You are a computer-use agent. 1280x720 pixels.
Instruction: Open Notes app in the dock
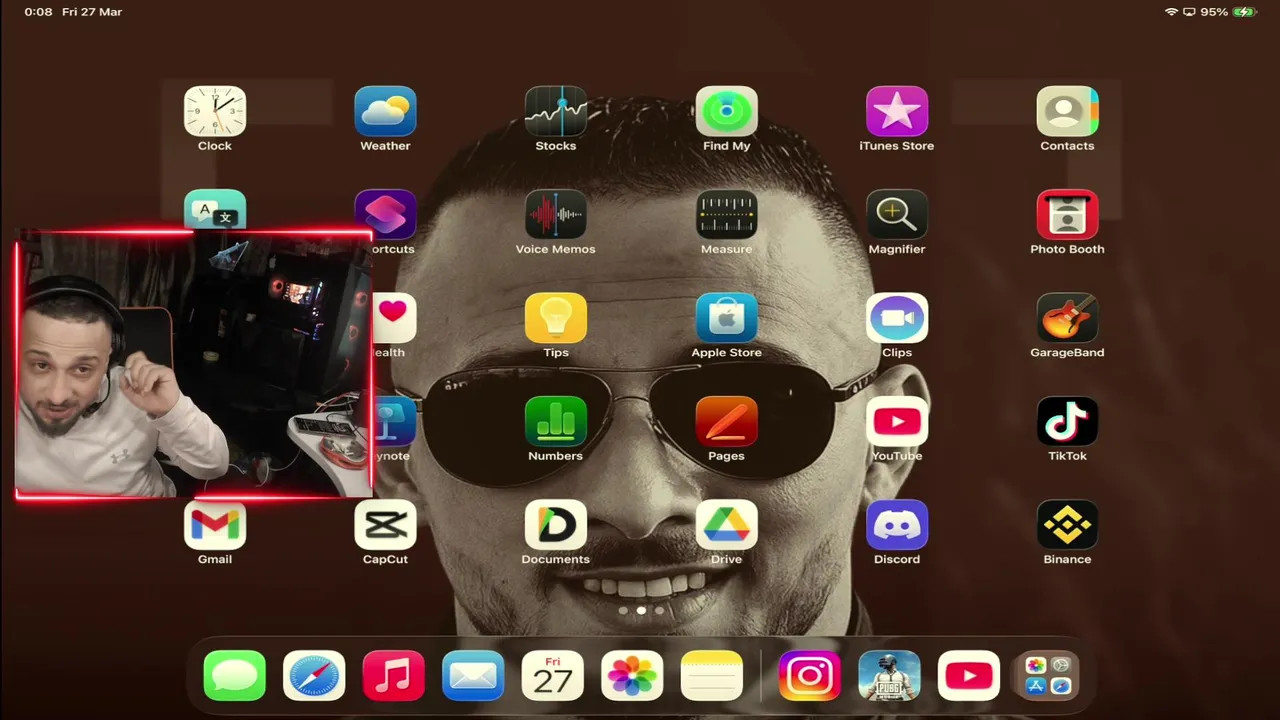pos(711,676)
